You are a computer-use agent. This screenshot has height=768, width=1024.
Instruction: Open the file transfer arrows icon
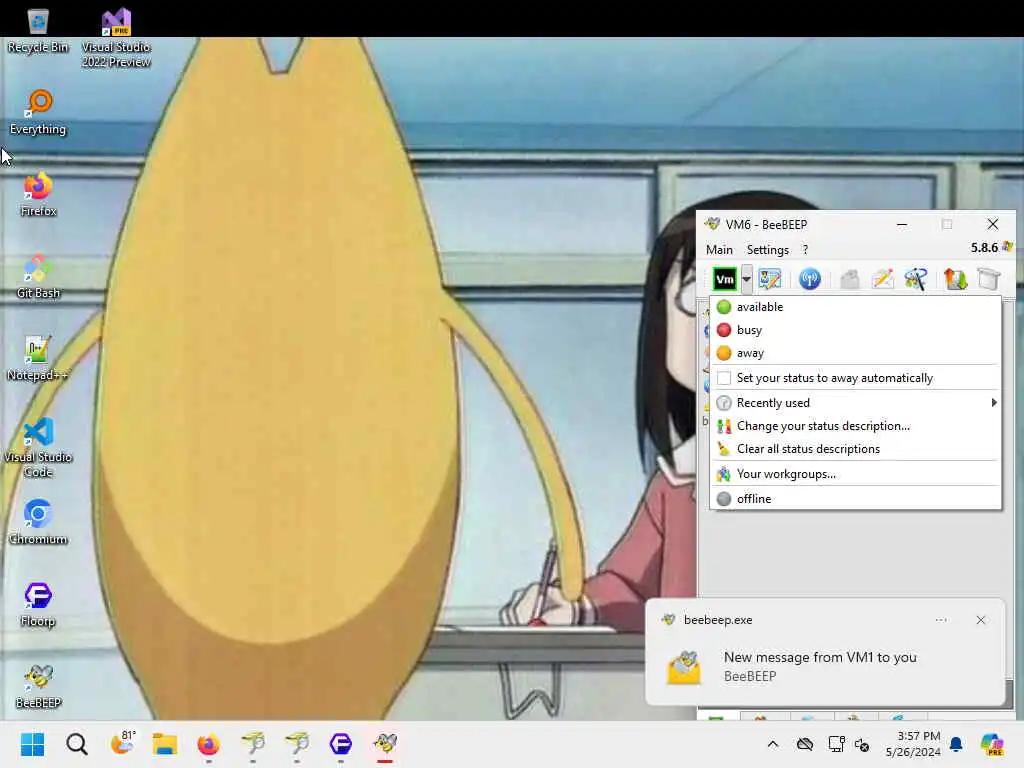[955, 280]
